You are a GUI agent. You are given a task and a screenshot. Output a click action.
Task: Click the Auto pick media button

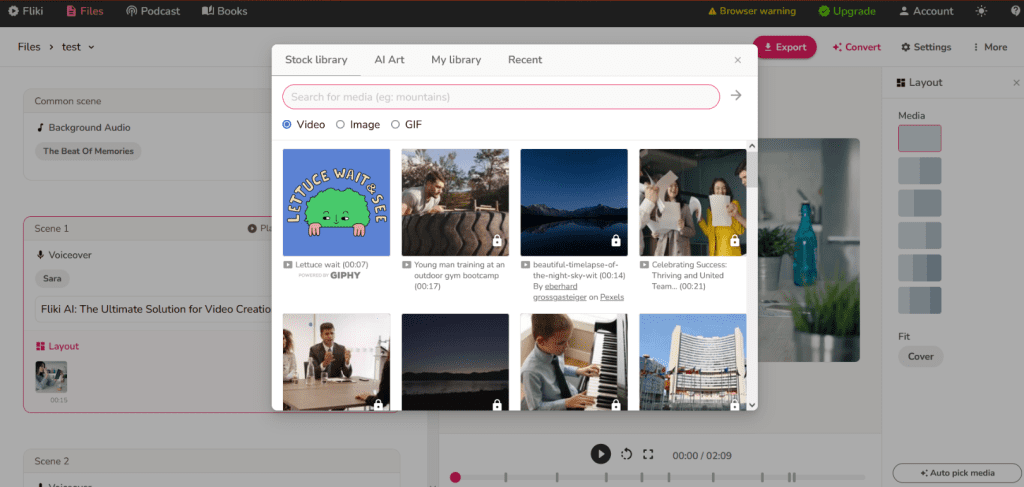pyautogui.click(x=957, y=472)
